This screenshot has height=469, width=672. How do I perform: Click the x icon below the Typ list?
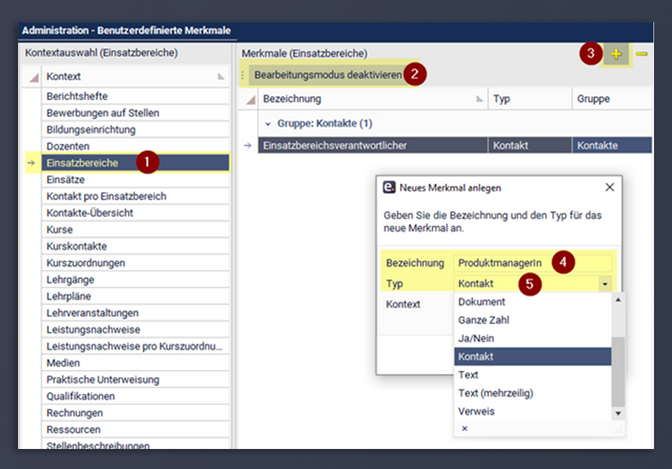tap(464, 428)
